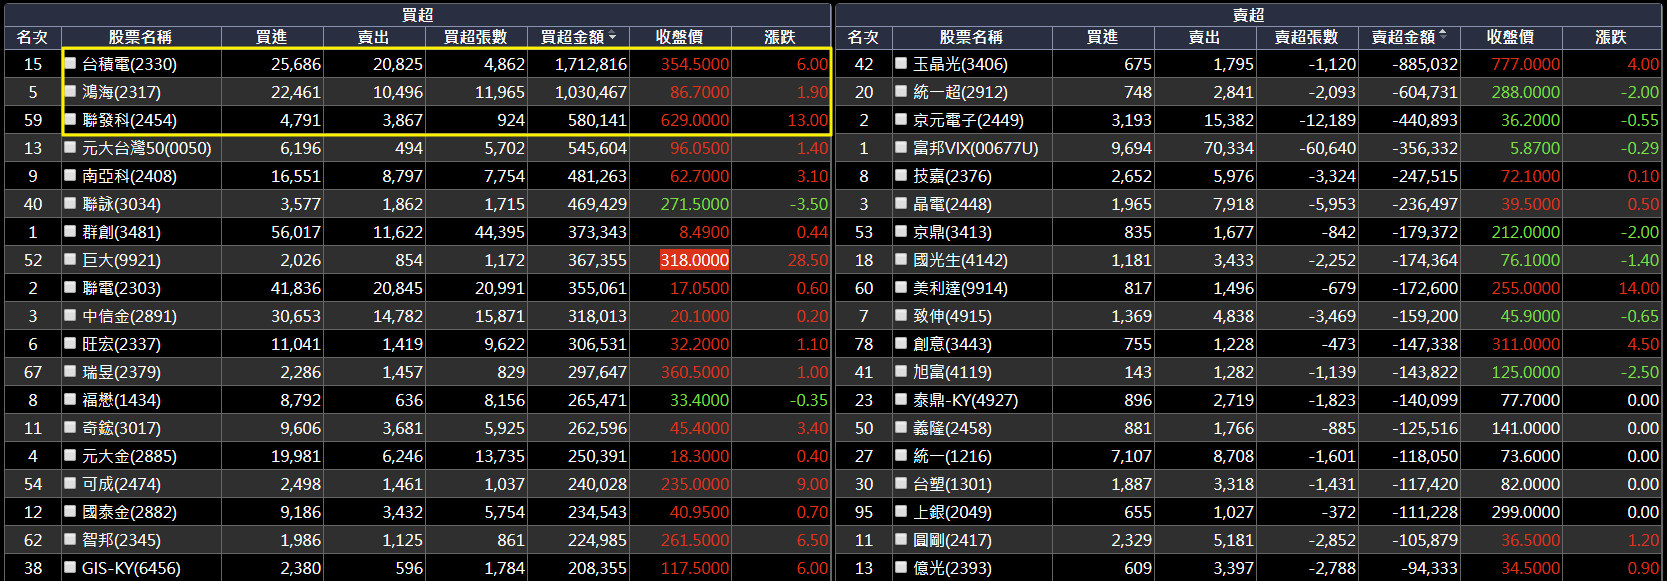
Task: Open stock 可成(2474)
Action: 121,484
